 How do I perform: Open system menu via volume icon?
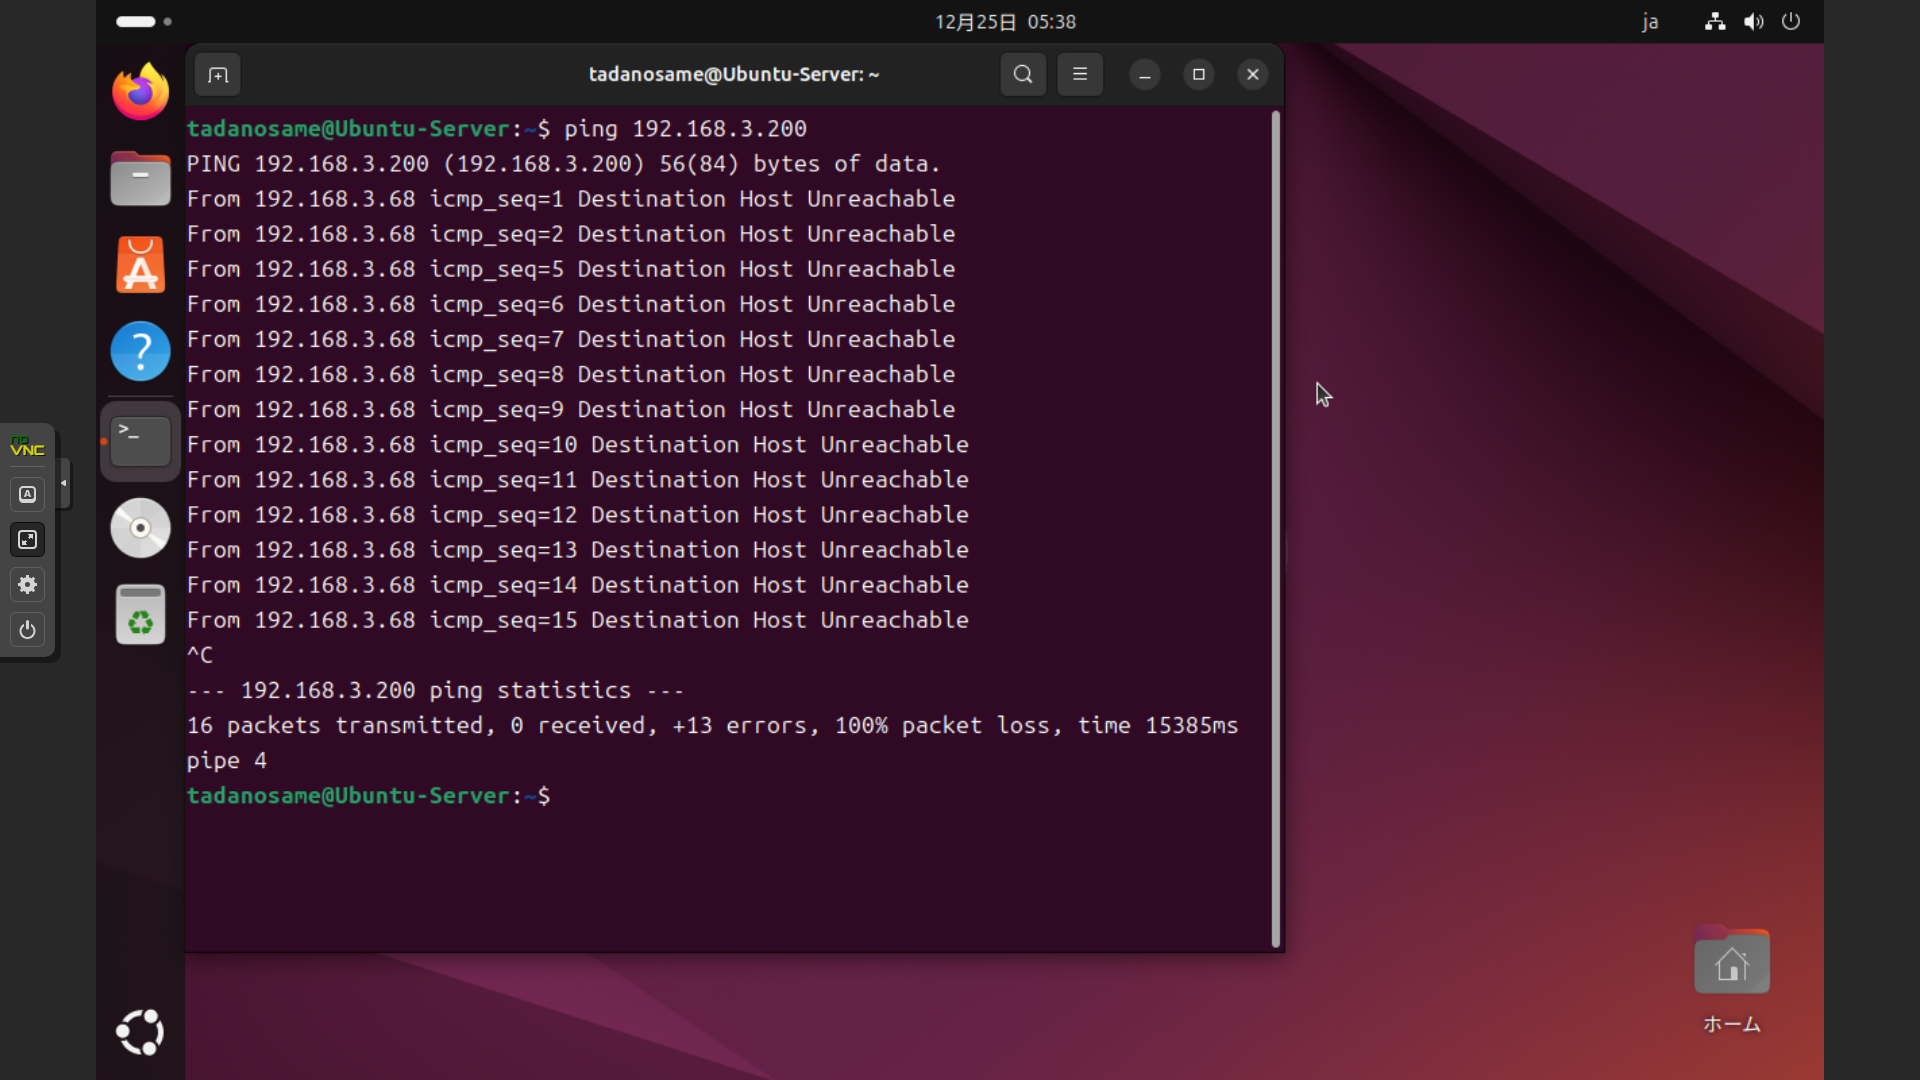[1753, 22]
